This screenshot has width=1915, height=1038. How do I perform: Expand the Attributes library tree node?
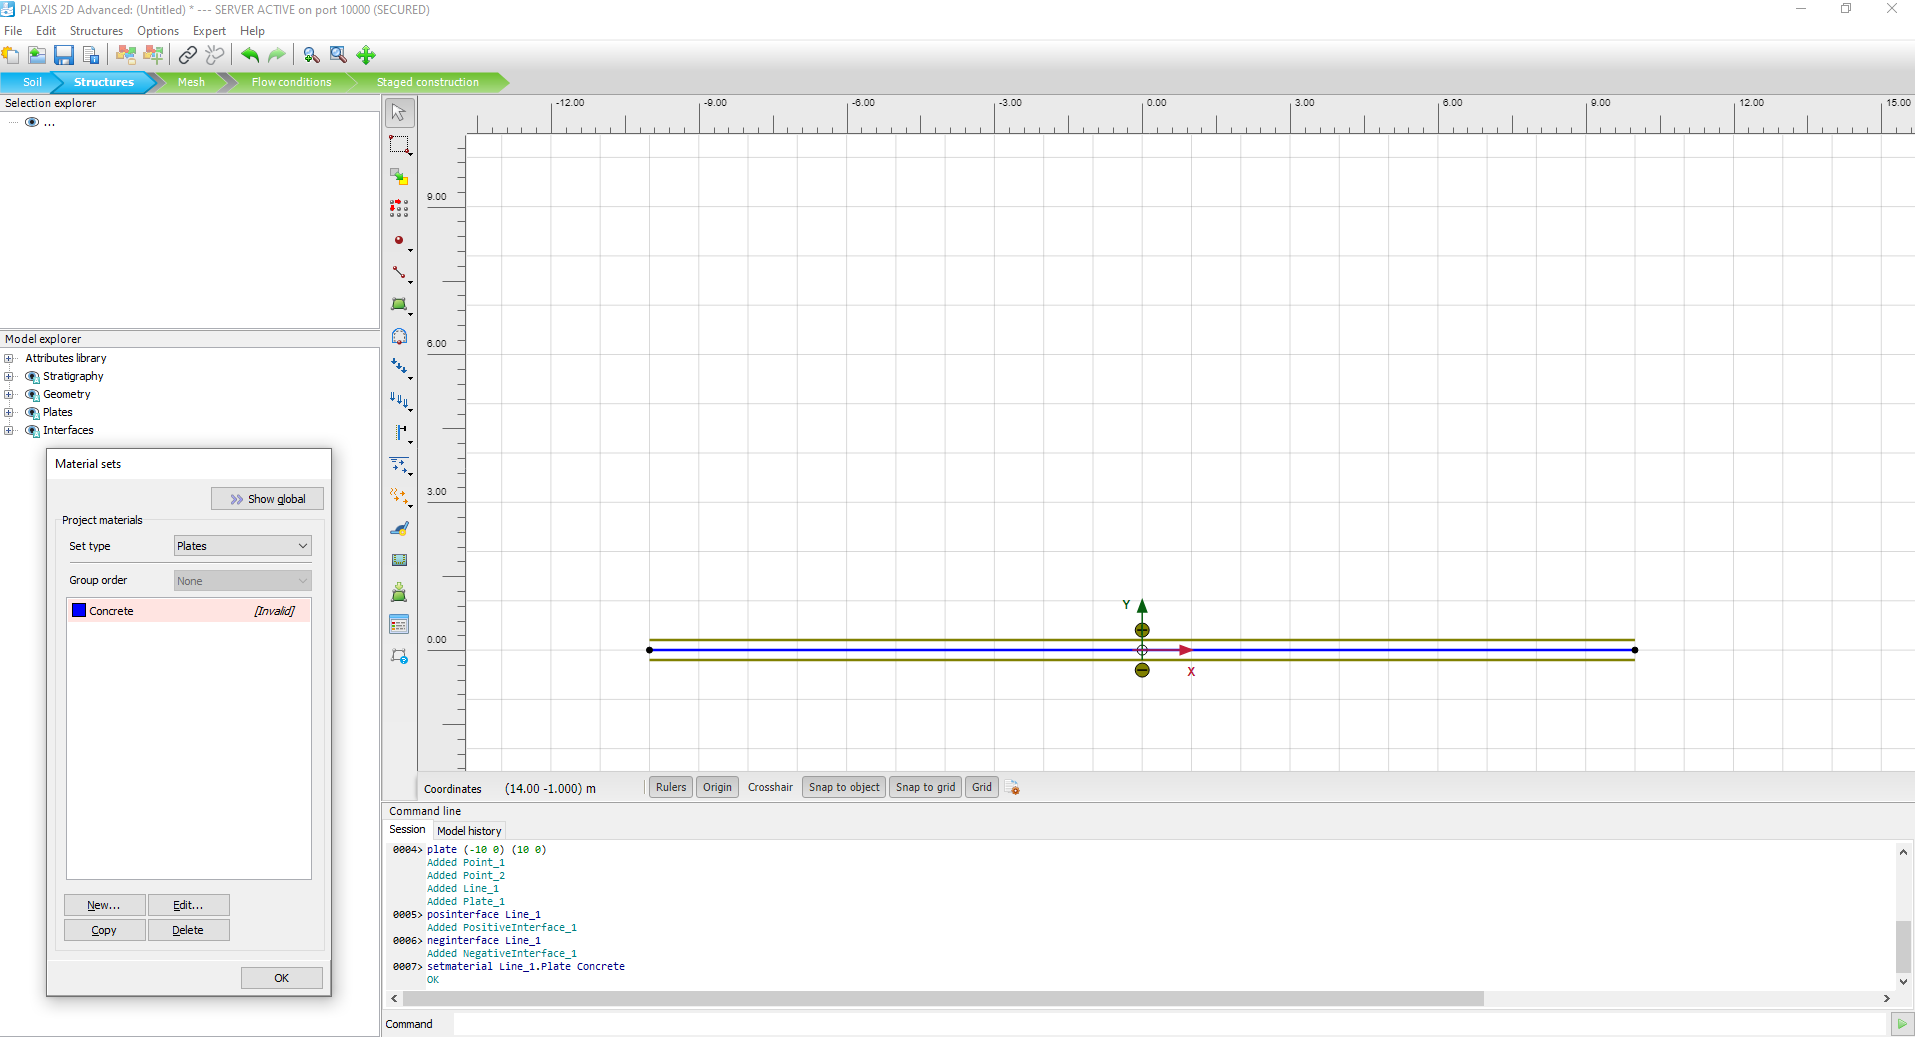pos(9,359)
